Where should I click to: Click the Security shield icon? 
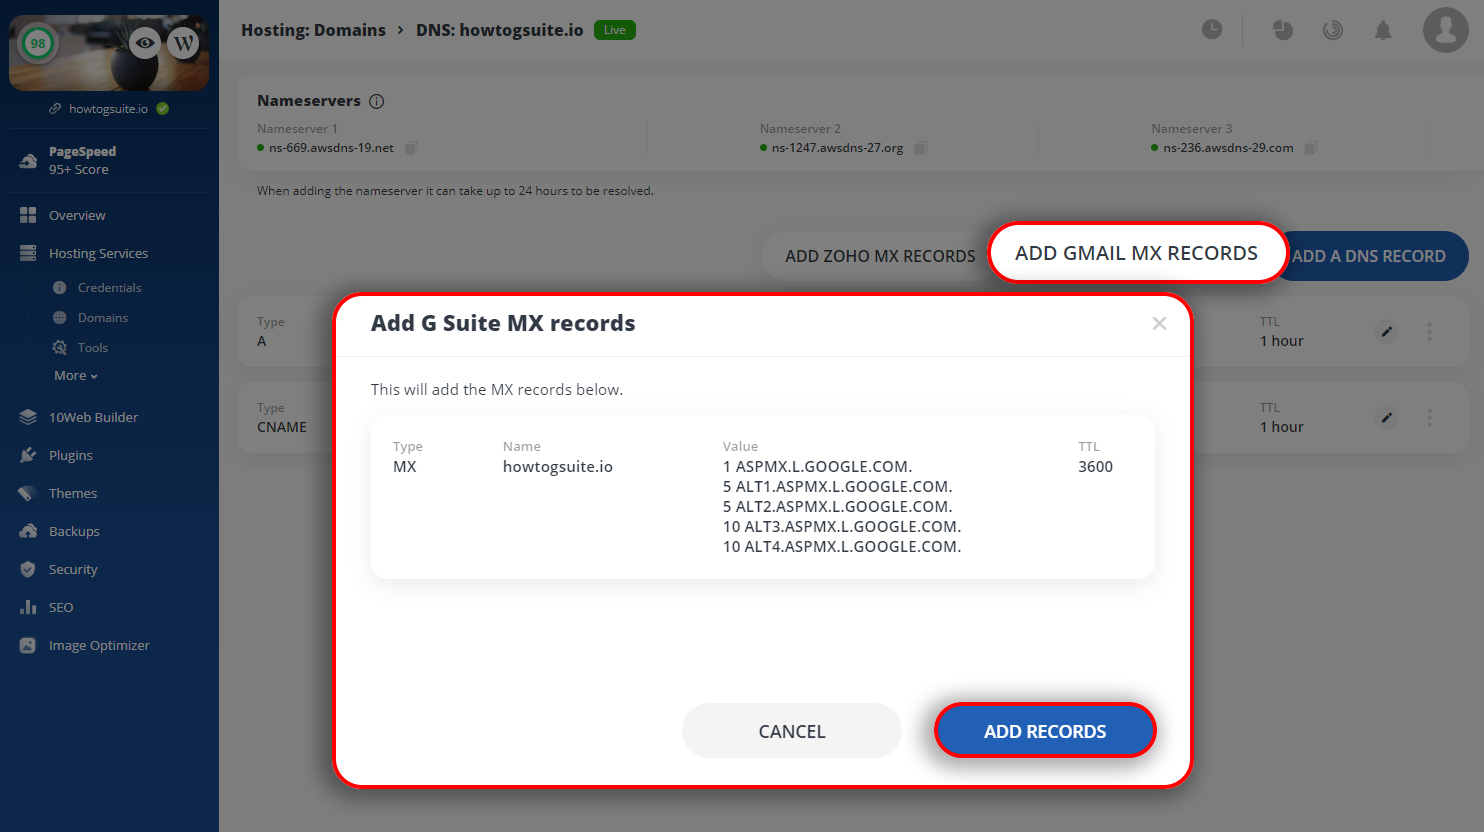pyautogui.click(x=28, y=569)
